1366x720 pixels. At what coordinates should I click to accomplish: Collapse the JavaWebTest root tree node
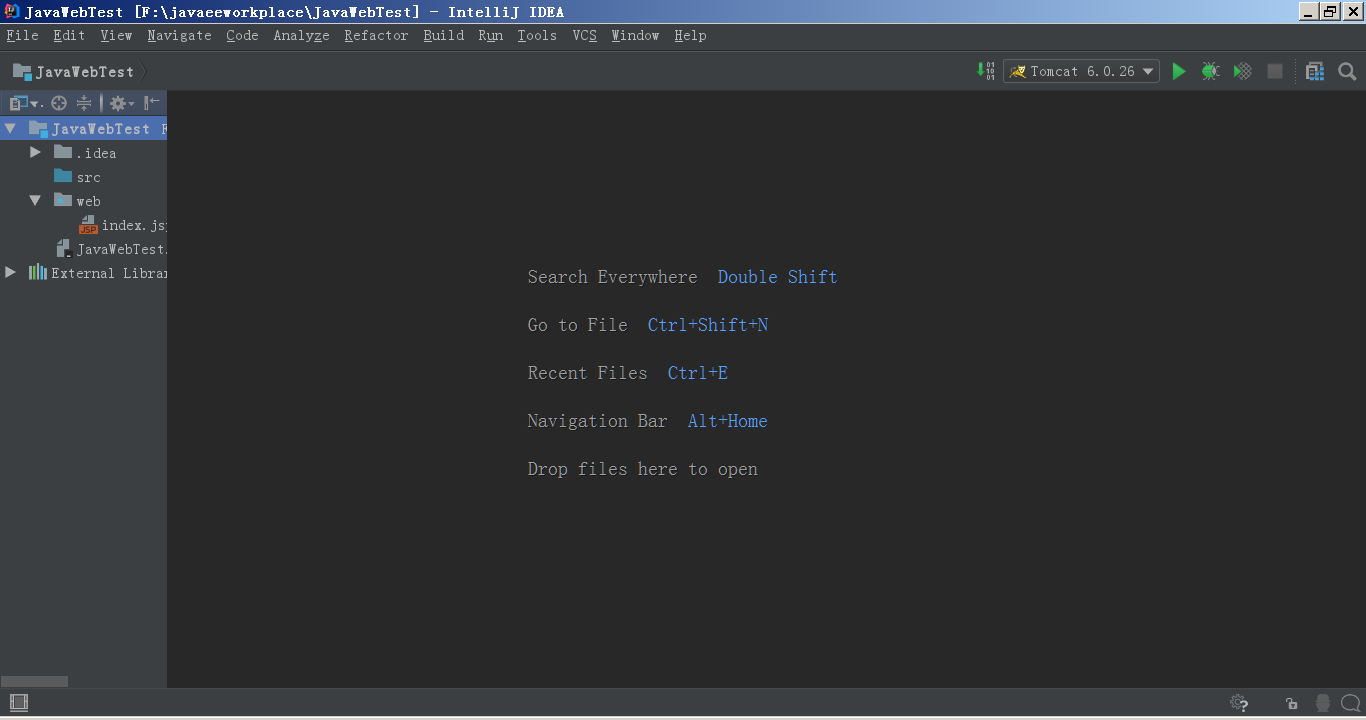pyautogui.click(x=11, y=128)
